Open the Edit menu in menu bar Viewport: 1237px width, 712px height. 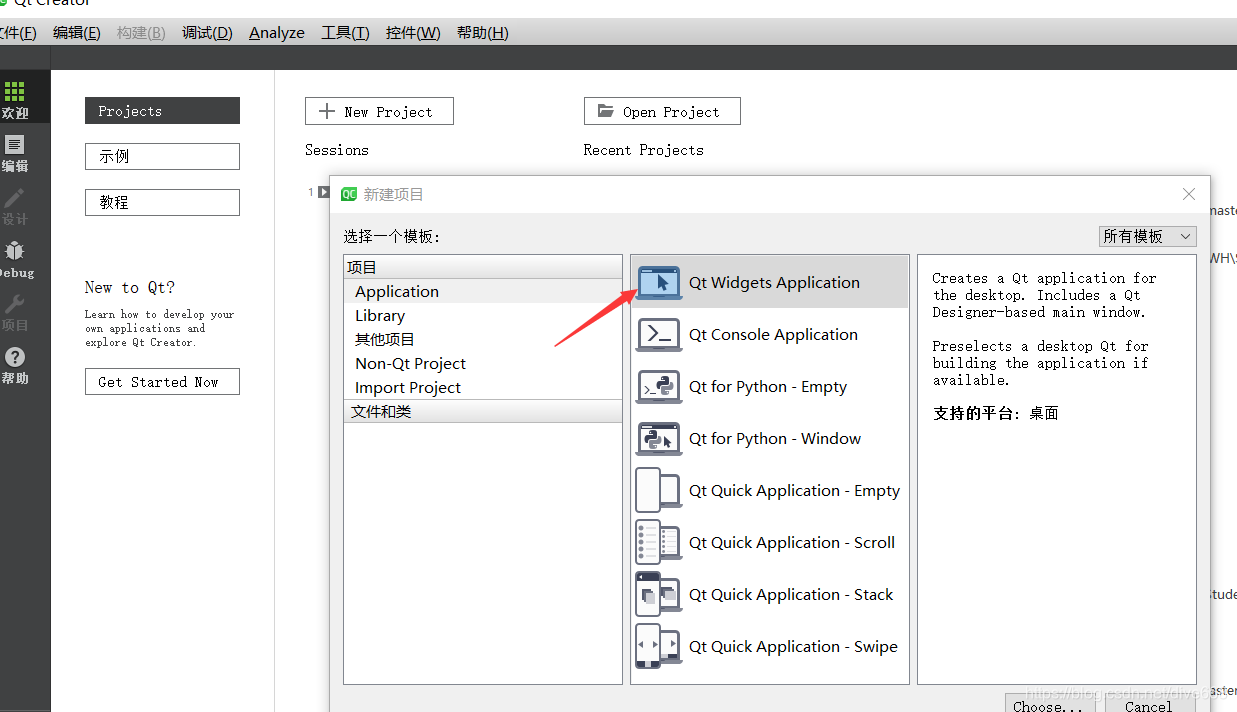pyautogui.click(x=77, y=33)
